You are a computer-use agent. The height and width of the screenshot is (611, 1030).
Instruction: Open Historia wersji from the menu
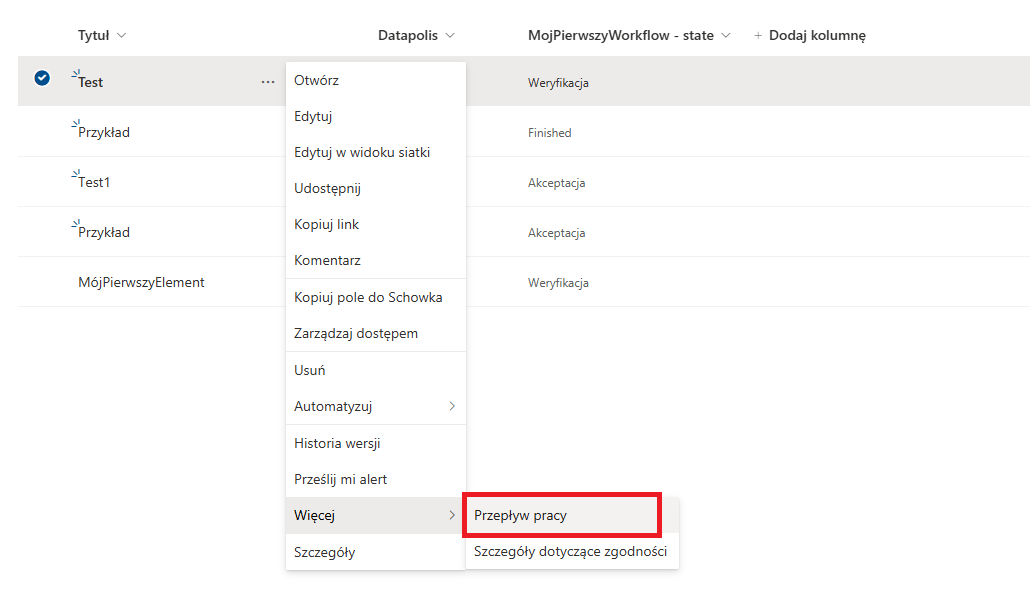(337, 443)
